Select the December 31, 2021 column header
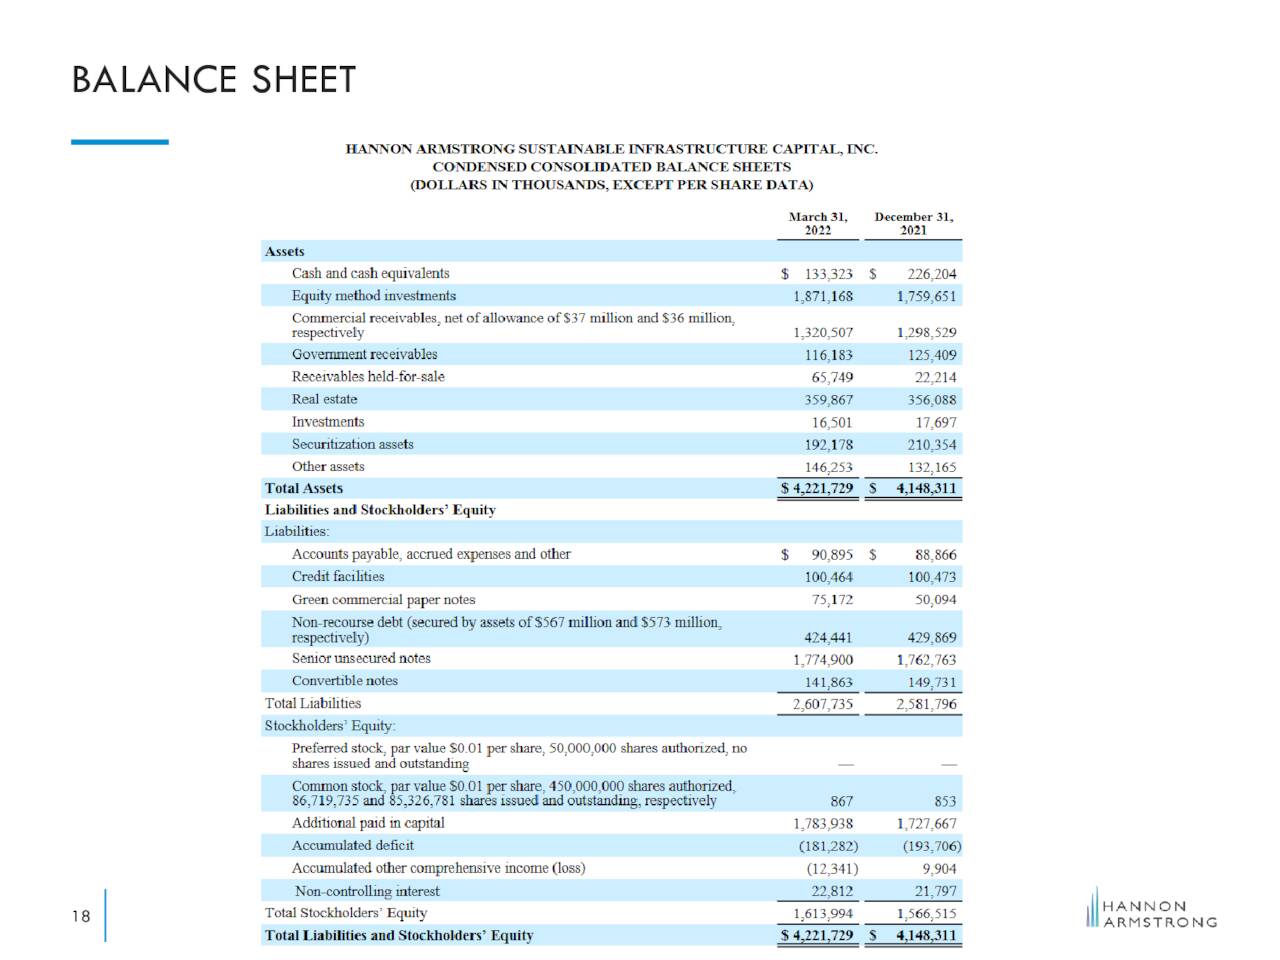This screenshot has width=1280, height=960. click(x=913, y=223)
